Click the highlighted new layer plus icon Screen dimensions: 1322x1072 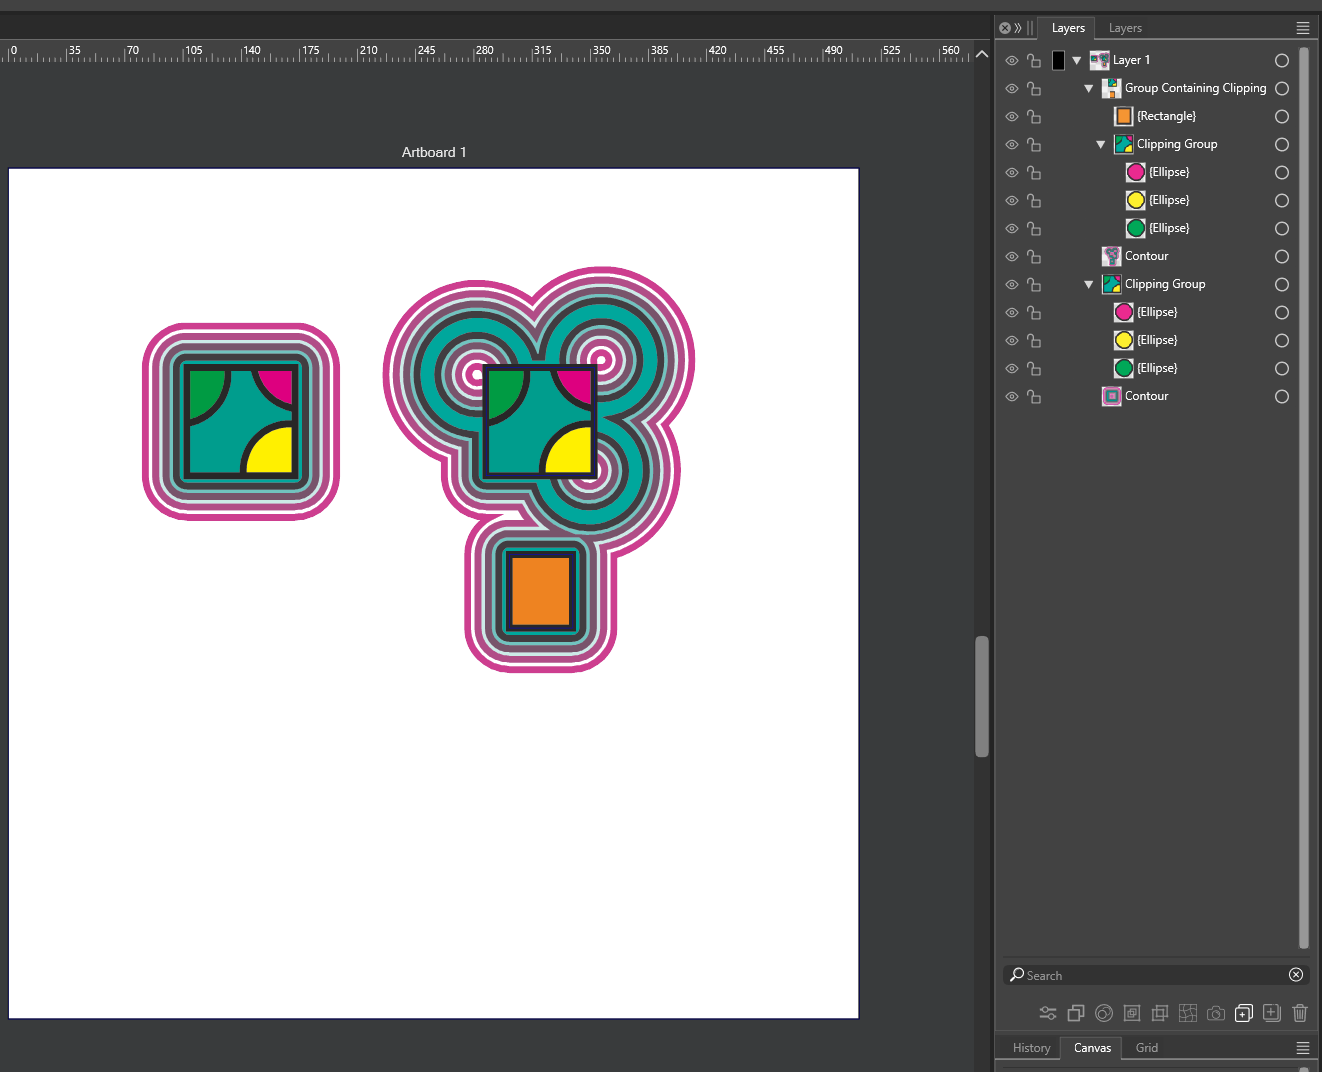[x=1243, y=1013]
